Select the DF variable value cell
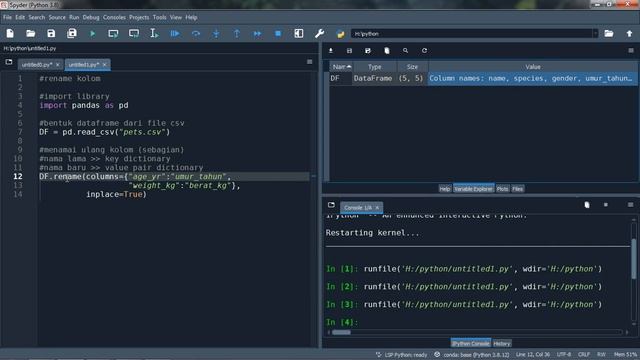640x360 pixels. point(532,78)
